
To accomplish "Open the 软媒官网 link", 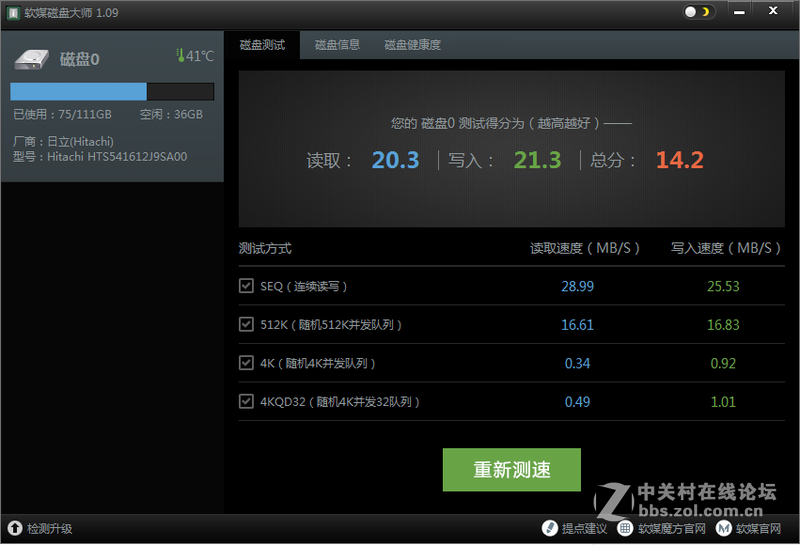I will pos(759,529).
